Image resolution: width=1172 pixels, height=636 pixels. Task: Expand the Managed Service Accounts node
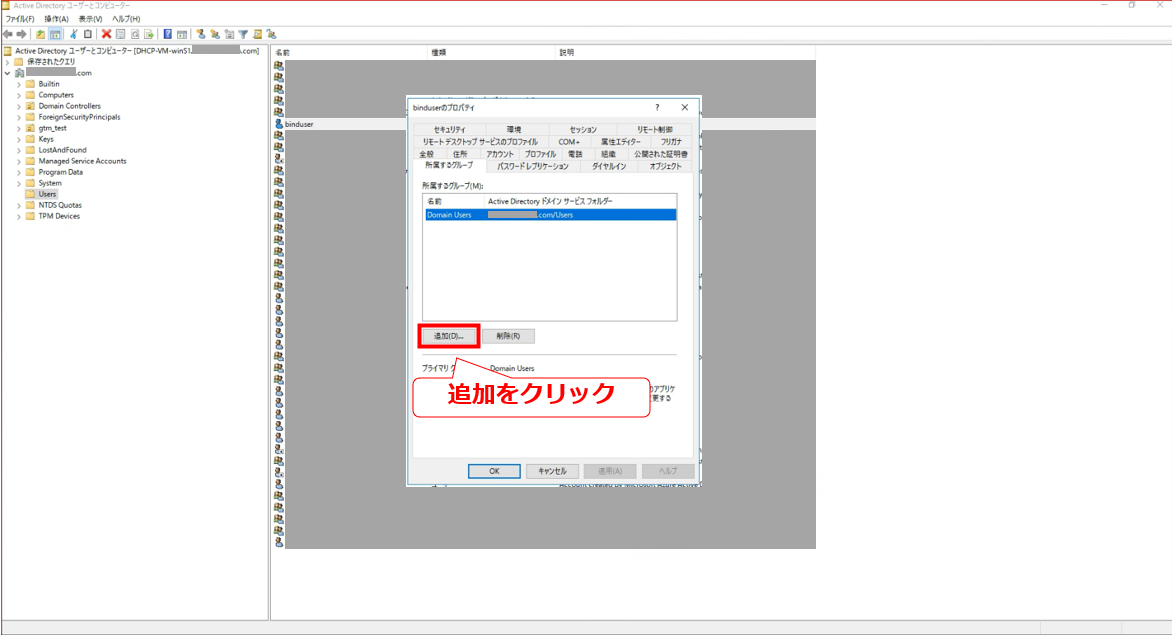click(18, 161)
